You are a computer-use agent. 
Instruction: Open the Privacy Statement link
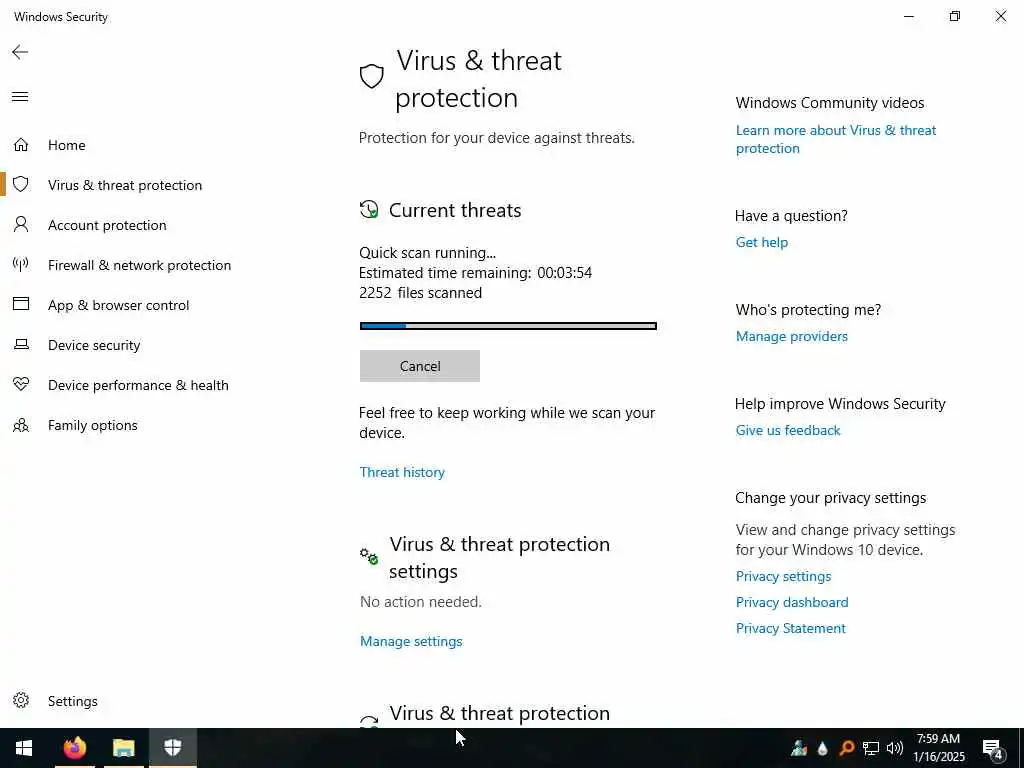point(790,628)
